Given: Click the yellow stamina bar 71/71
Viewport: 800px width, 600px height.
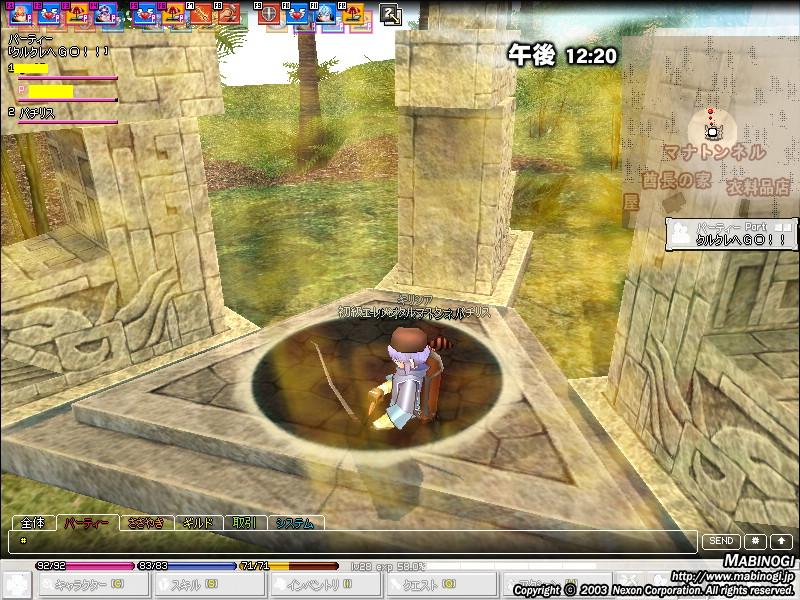Looking at the screenshot, I should (289, 566).
